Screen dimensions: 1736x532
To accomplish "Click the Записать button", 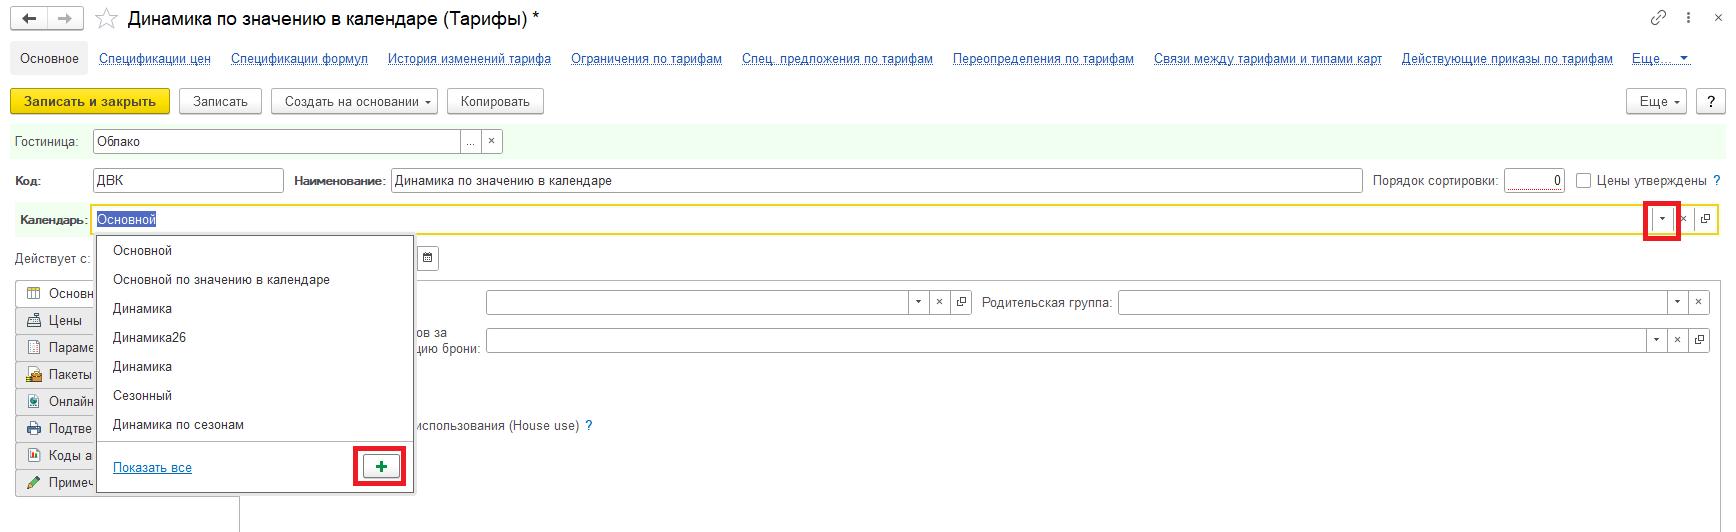I will pyautogui.click(x=220, y=101).
